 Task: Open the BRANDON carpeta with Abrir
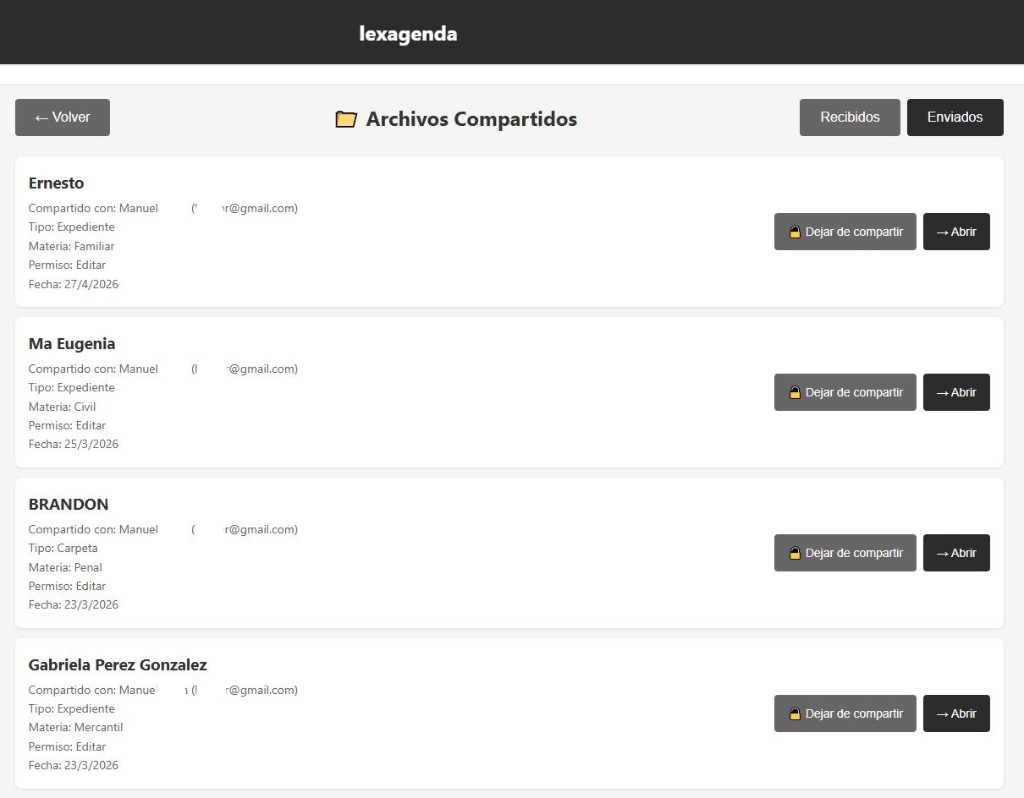click(956, 553)
